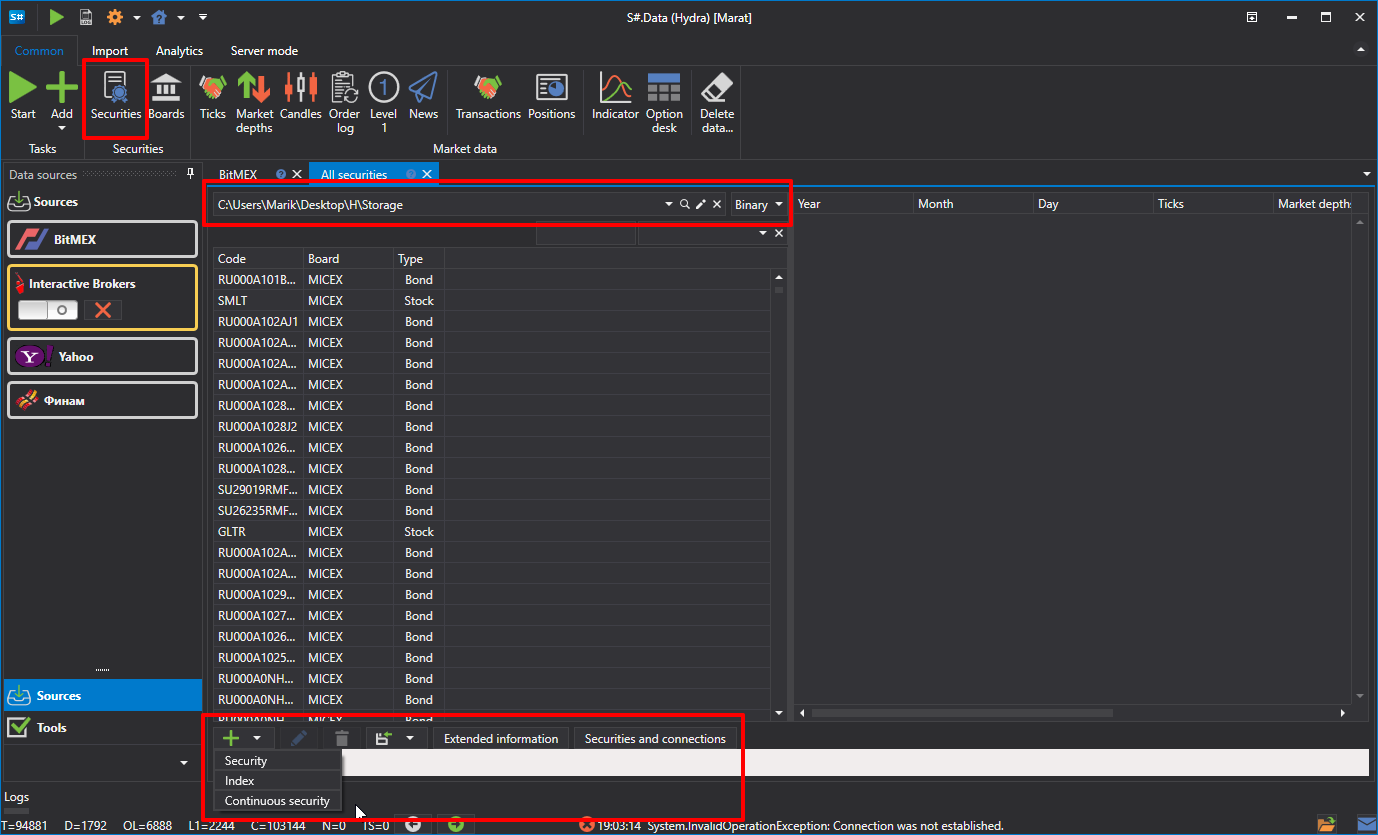Click the search icon in storage path field

(685, 204)
